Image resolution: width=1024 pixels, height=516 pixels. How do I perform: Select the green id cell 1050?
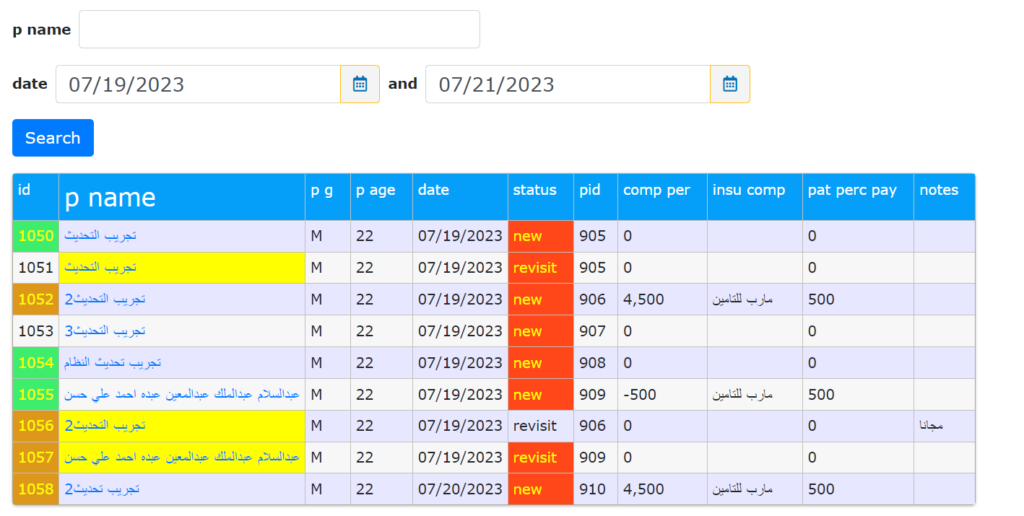click(x=36, y=236)
